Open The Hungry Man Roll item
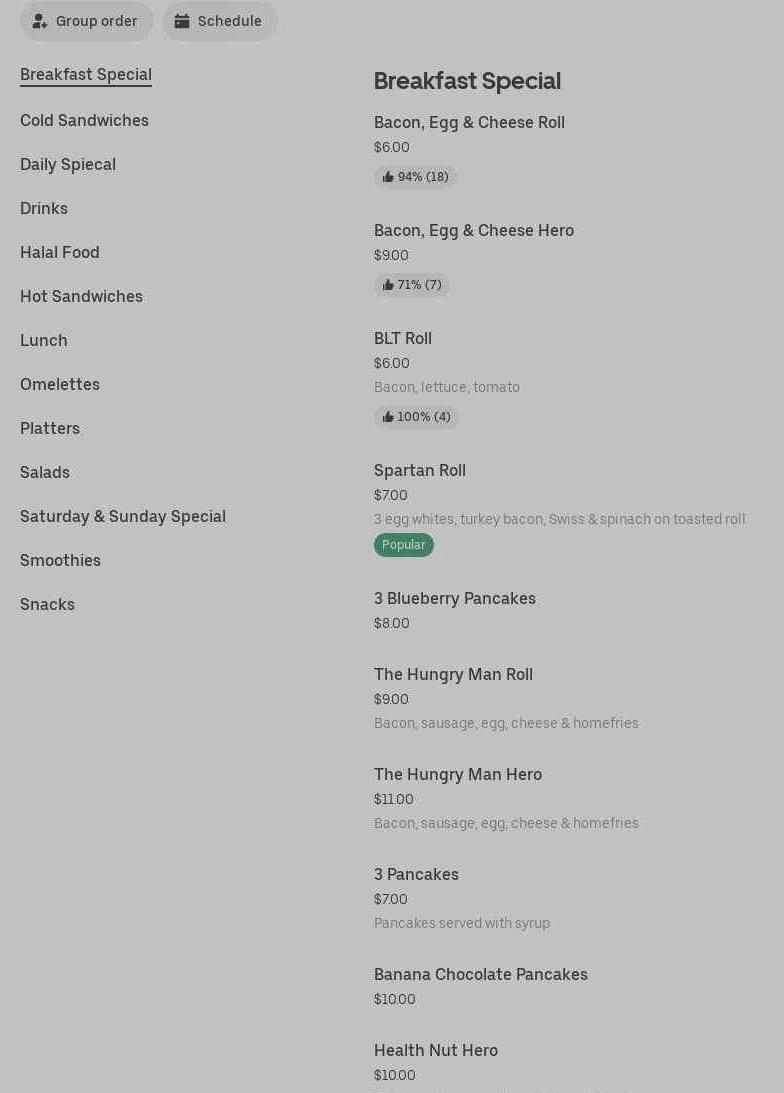 453,675
